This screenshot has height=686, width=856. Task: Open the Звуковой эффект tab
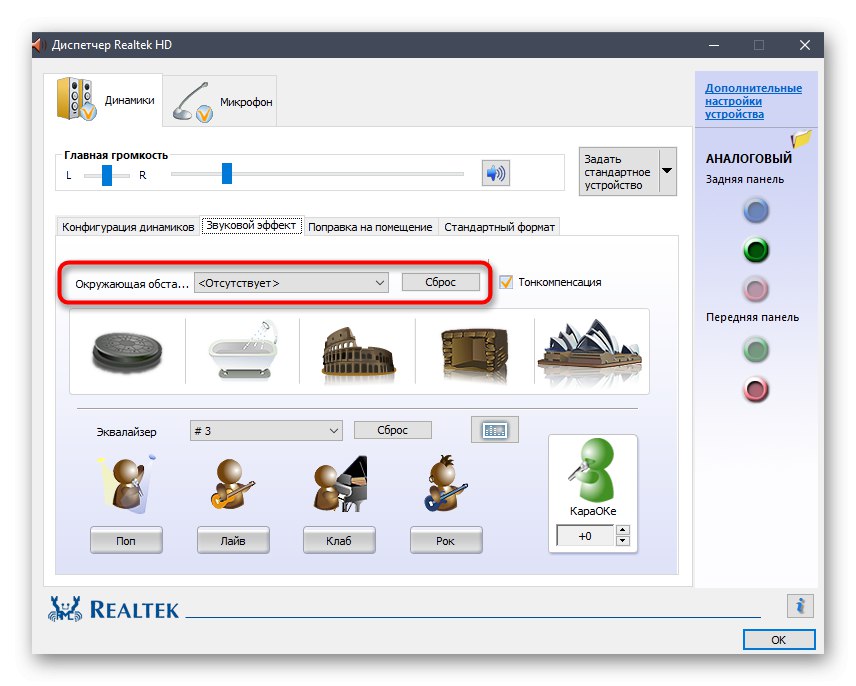coord(251,225)
